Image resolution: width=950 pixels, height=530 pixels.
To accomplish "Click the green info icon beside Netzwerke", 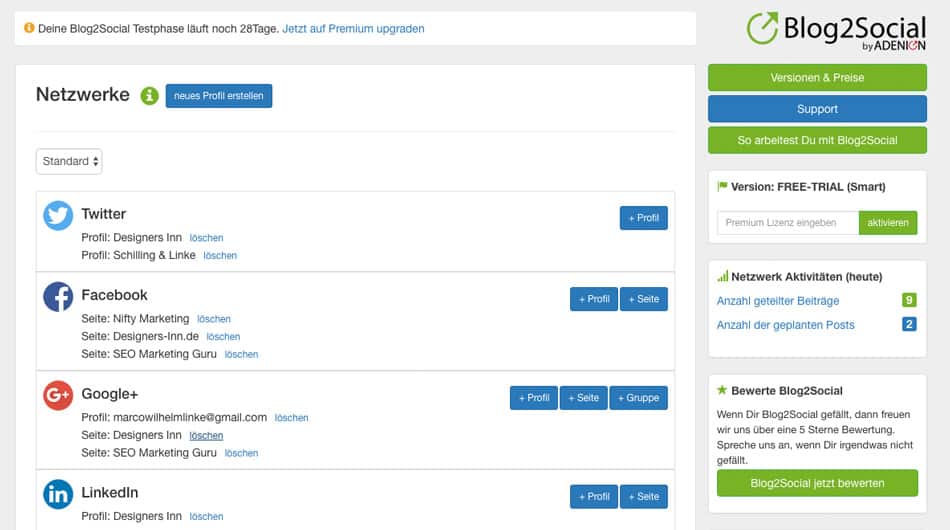I will pos(149,96).
